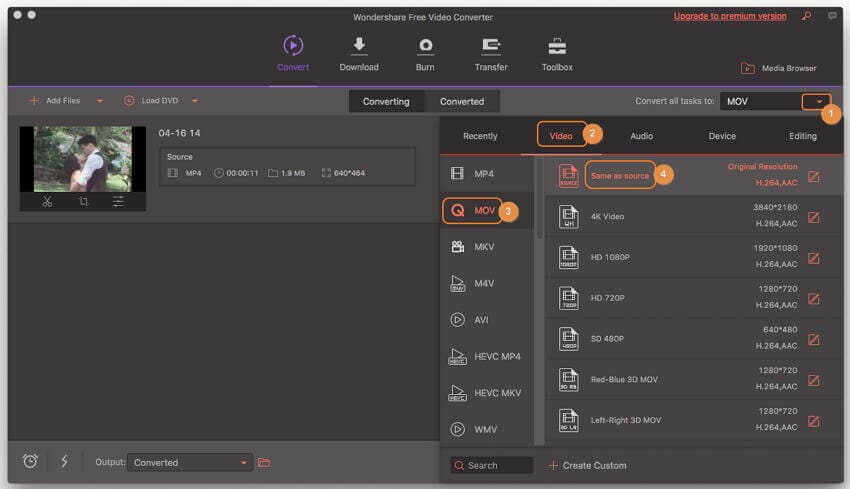Edit the Red-Blue 3D MOV preset
850x489 pixels.
(x=814, y=381)
